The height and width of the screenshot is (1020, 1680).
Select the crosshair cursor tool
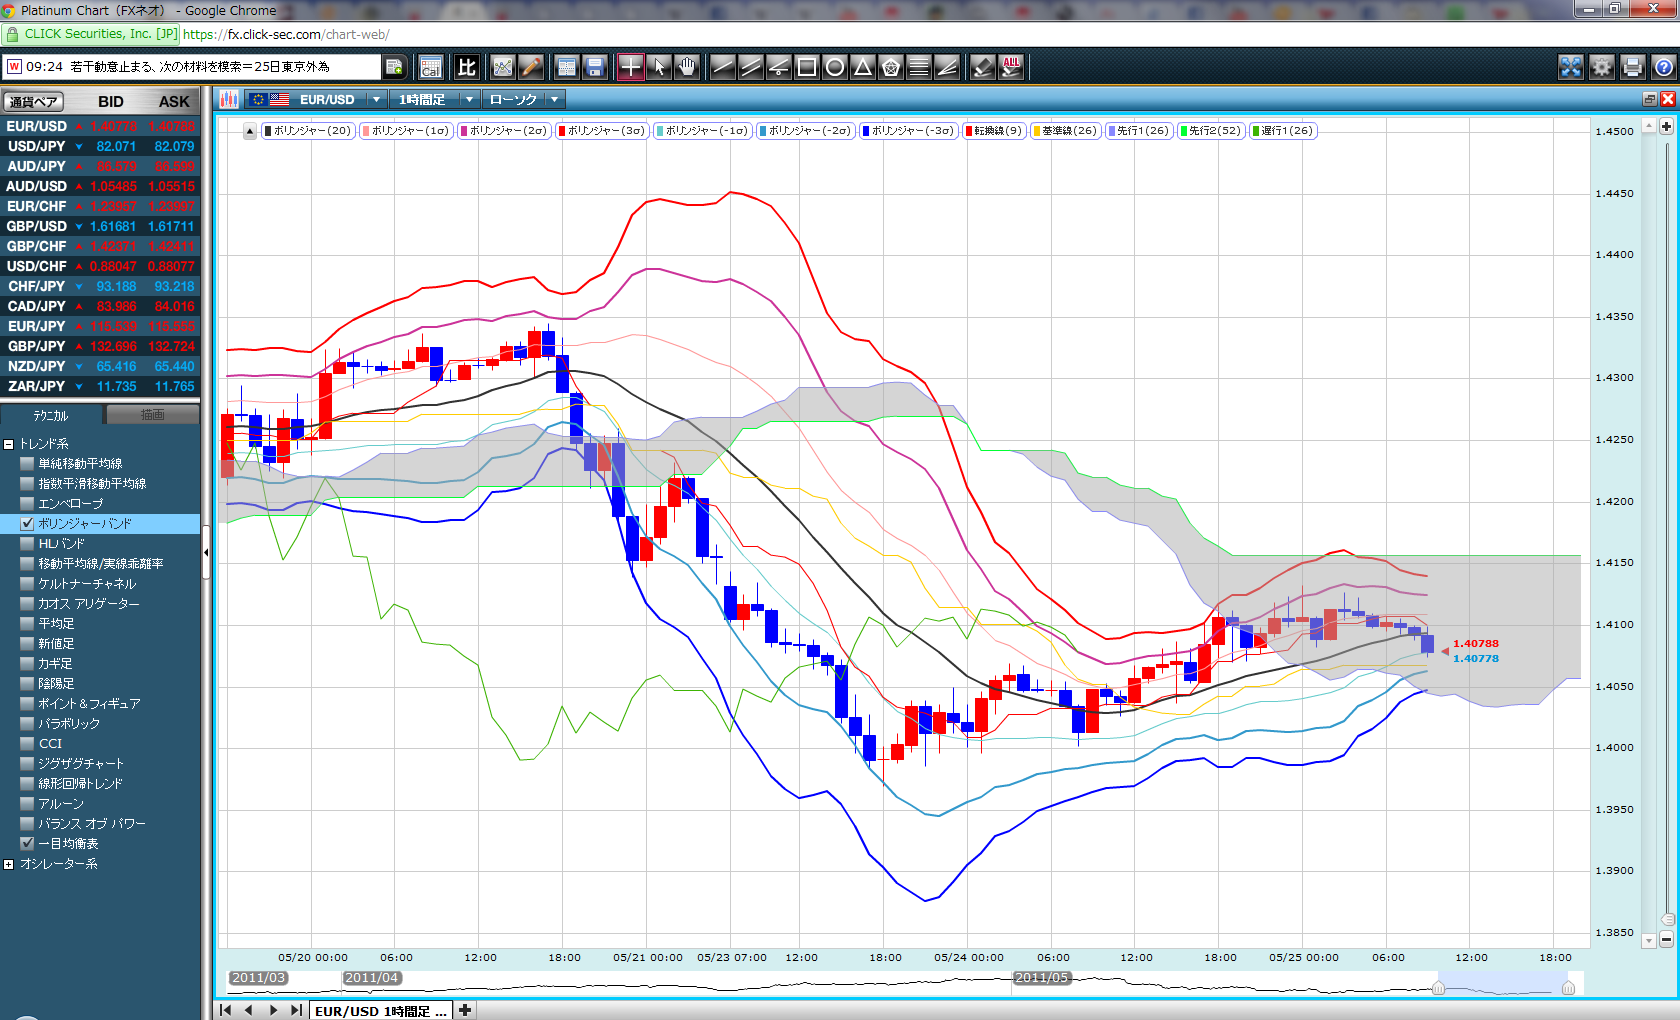[631, 67]
